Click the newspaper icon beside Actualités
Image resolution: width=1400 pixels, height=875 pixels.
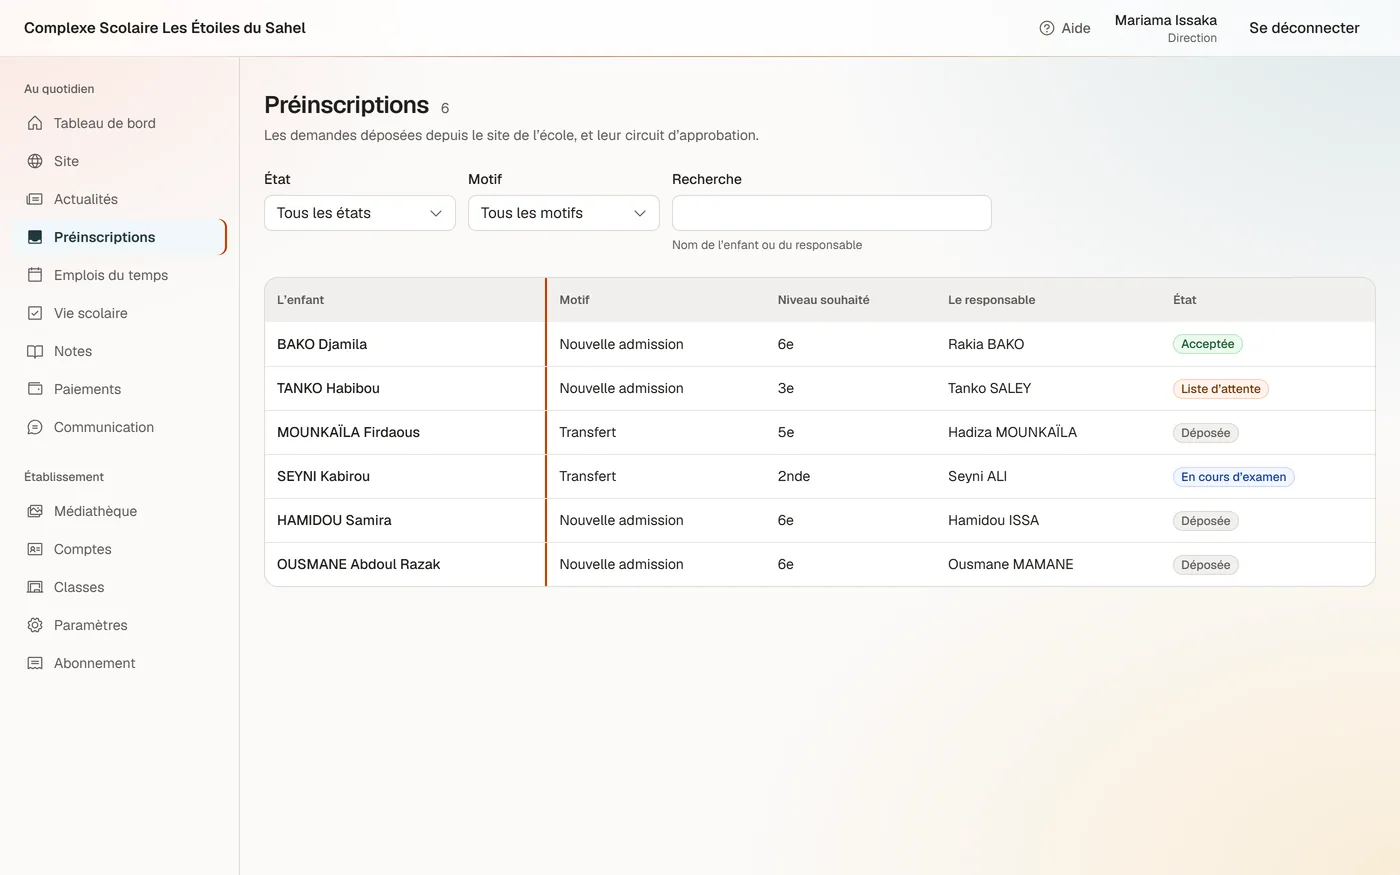tap(35, 199)
